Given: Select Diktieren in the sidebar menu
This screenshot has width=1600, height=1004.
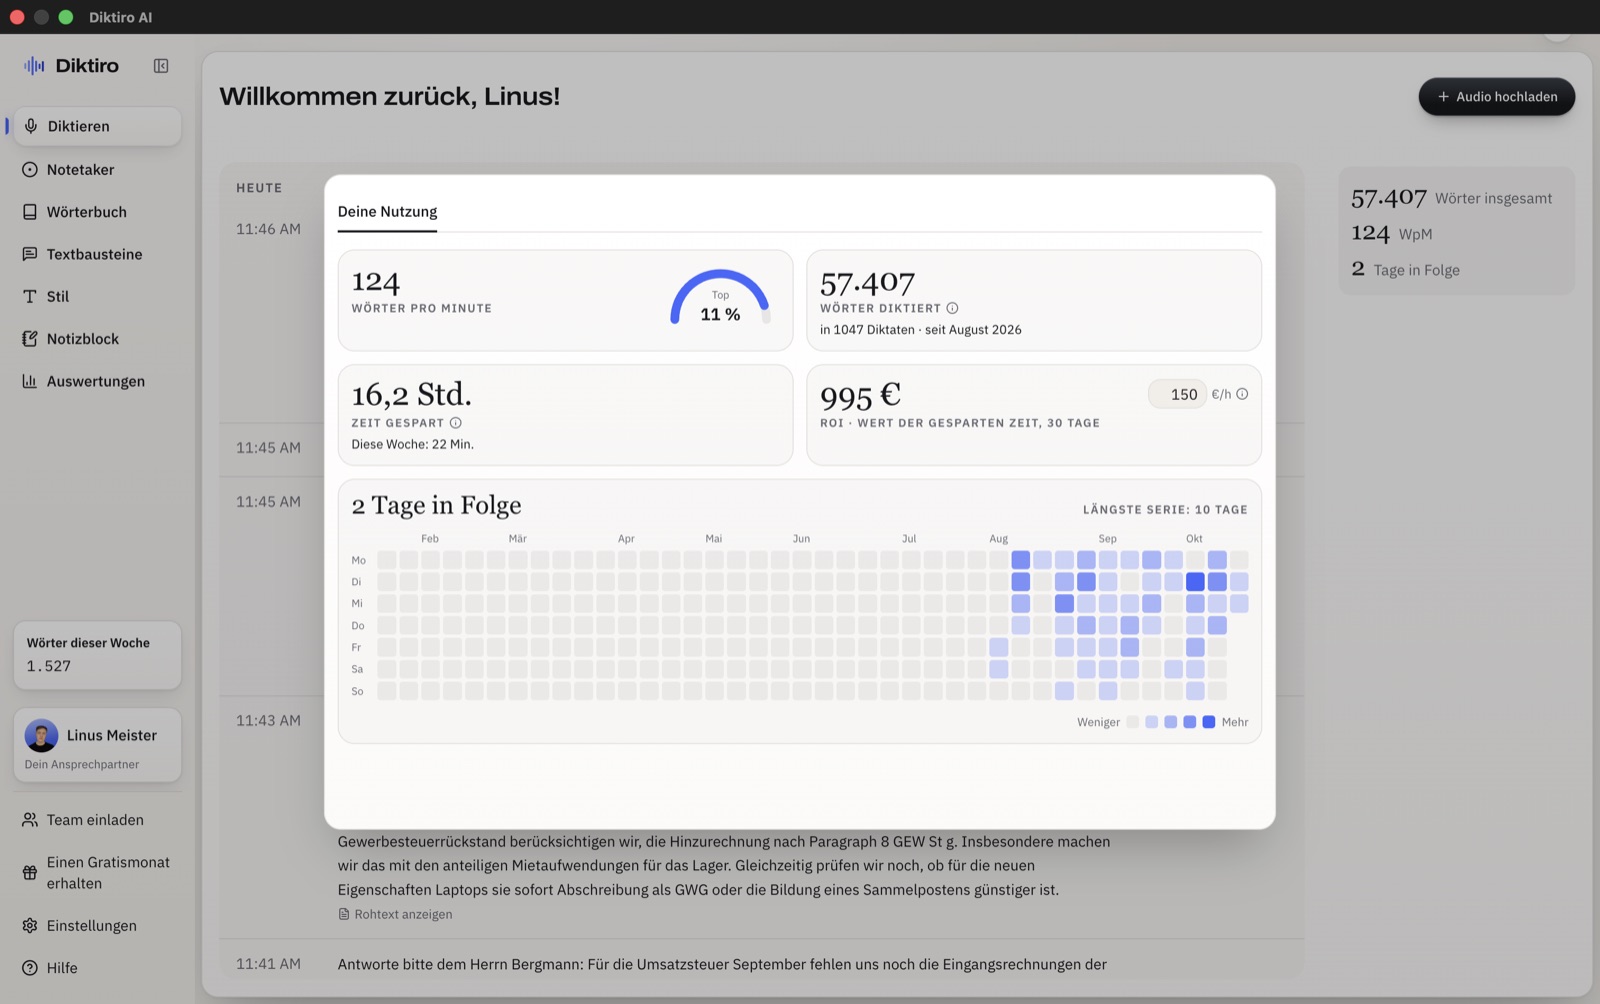Looking at the screenshot, I should (97, 126).
